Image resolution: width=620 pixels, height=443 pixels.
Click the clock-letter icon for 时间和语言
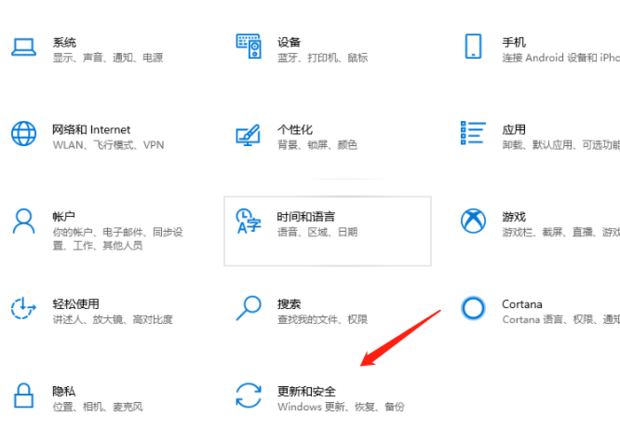coord(248,221)
